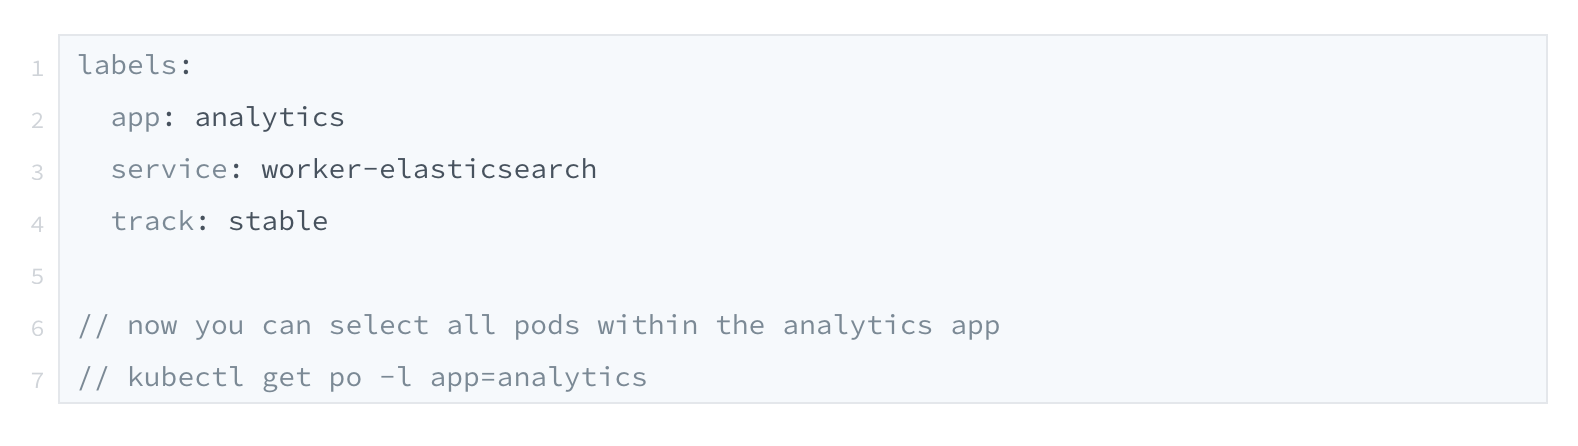1578x446 pixels.
Task: Select line number 6 in the gutter
Action: tap(37, 328)
